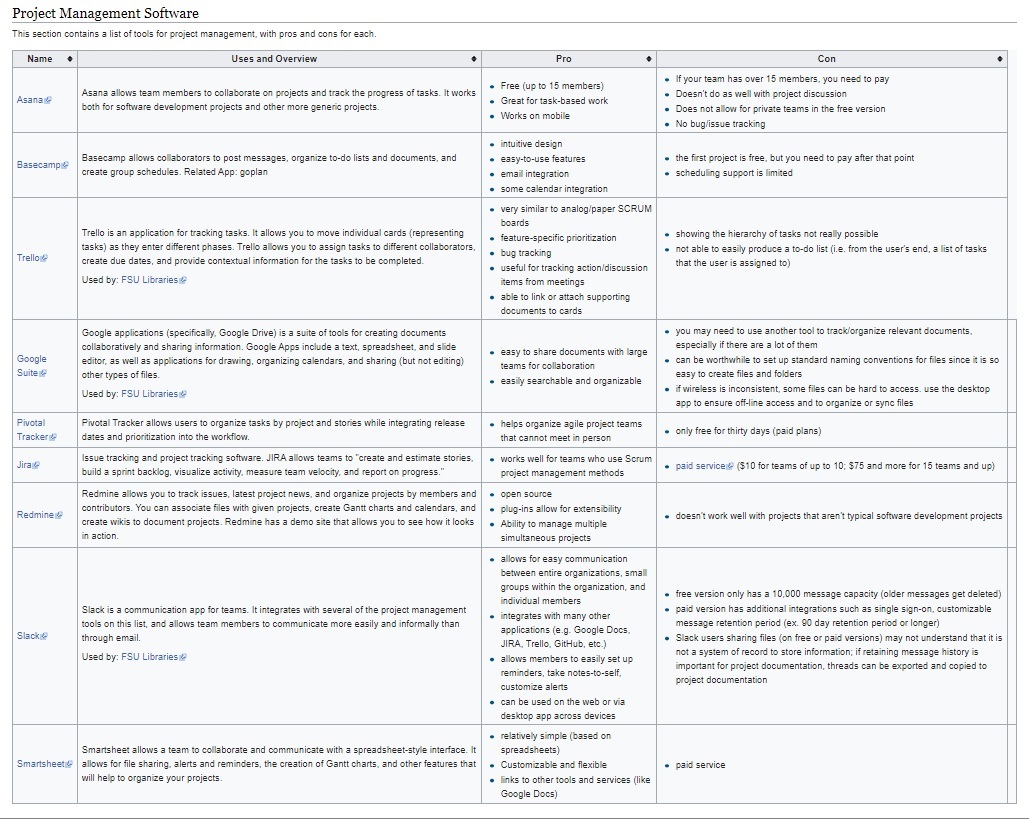The image size is (1029, 819).
Task: Click 'open source' bullet in Redmine row
Action: [x=526, y=494]
